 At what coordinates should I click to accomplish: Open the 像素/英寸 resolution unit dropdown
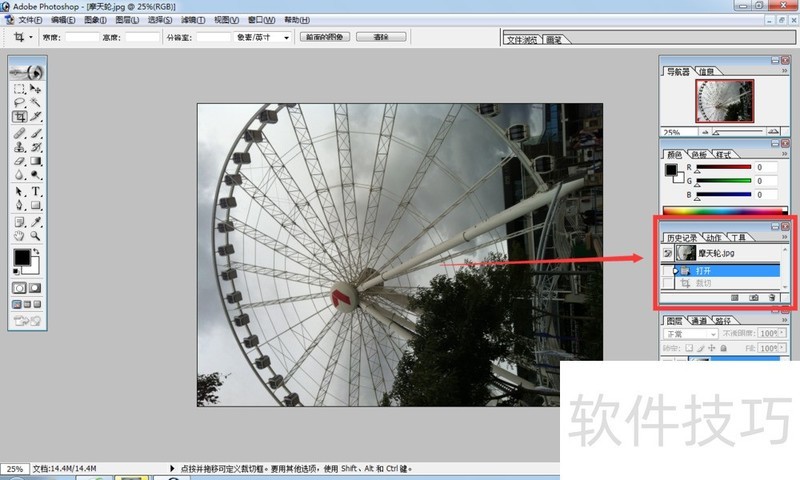tap(286, 38)
